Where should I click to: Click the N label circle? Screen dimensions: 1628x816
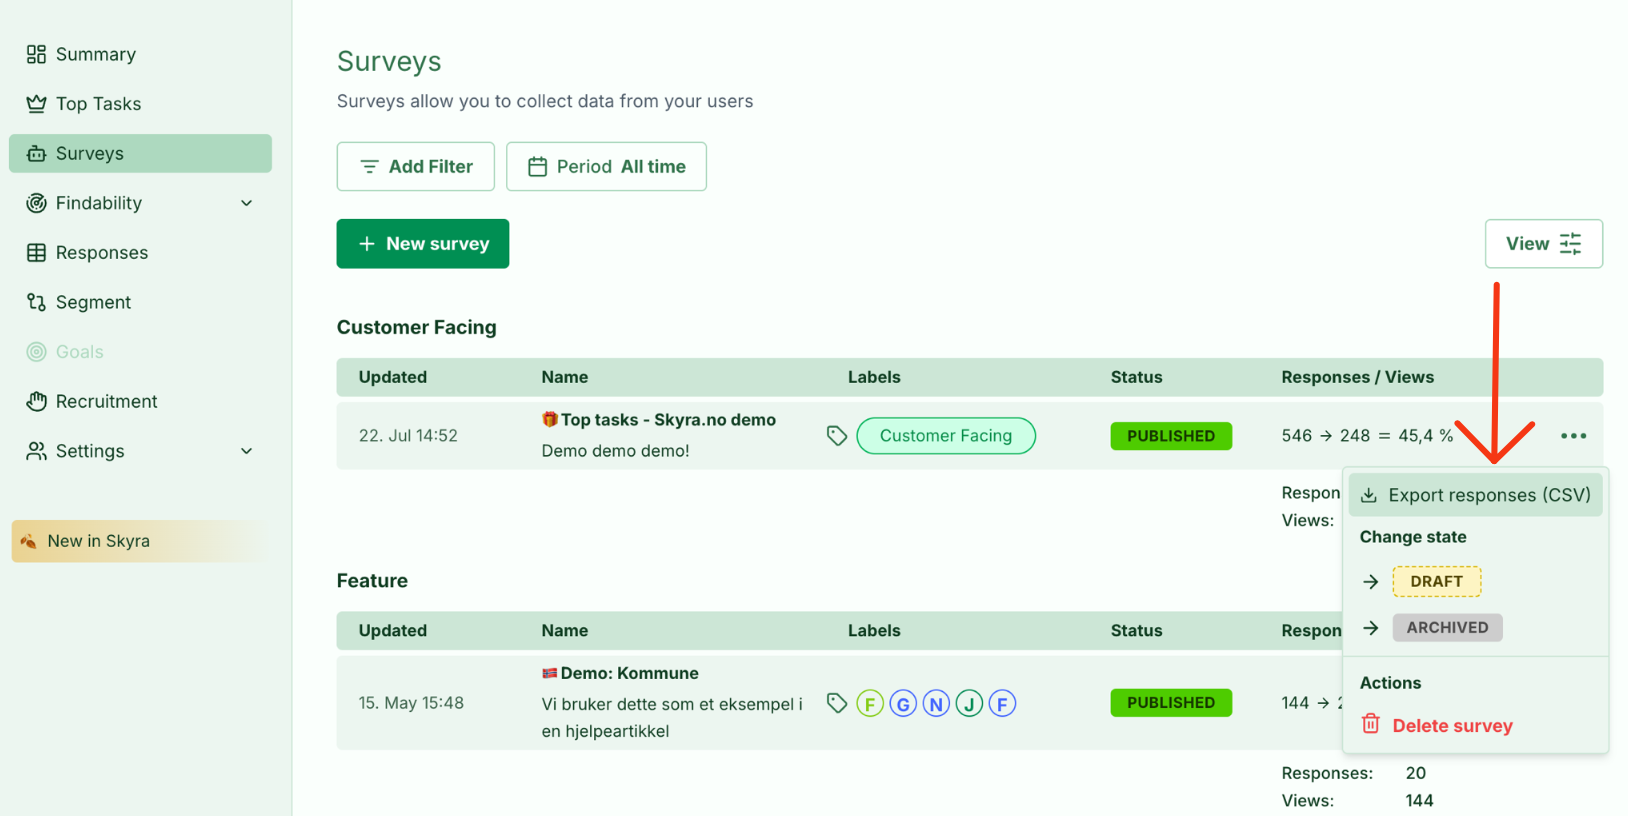click(936, 704)
